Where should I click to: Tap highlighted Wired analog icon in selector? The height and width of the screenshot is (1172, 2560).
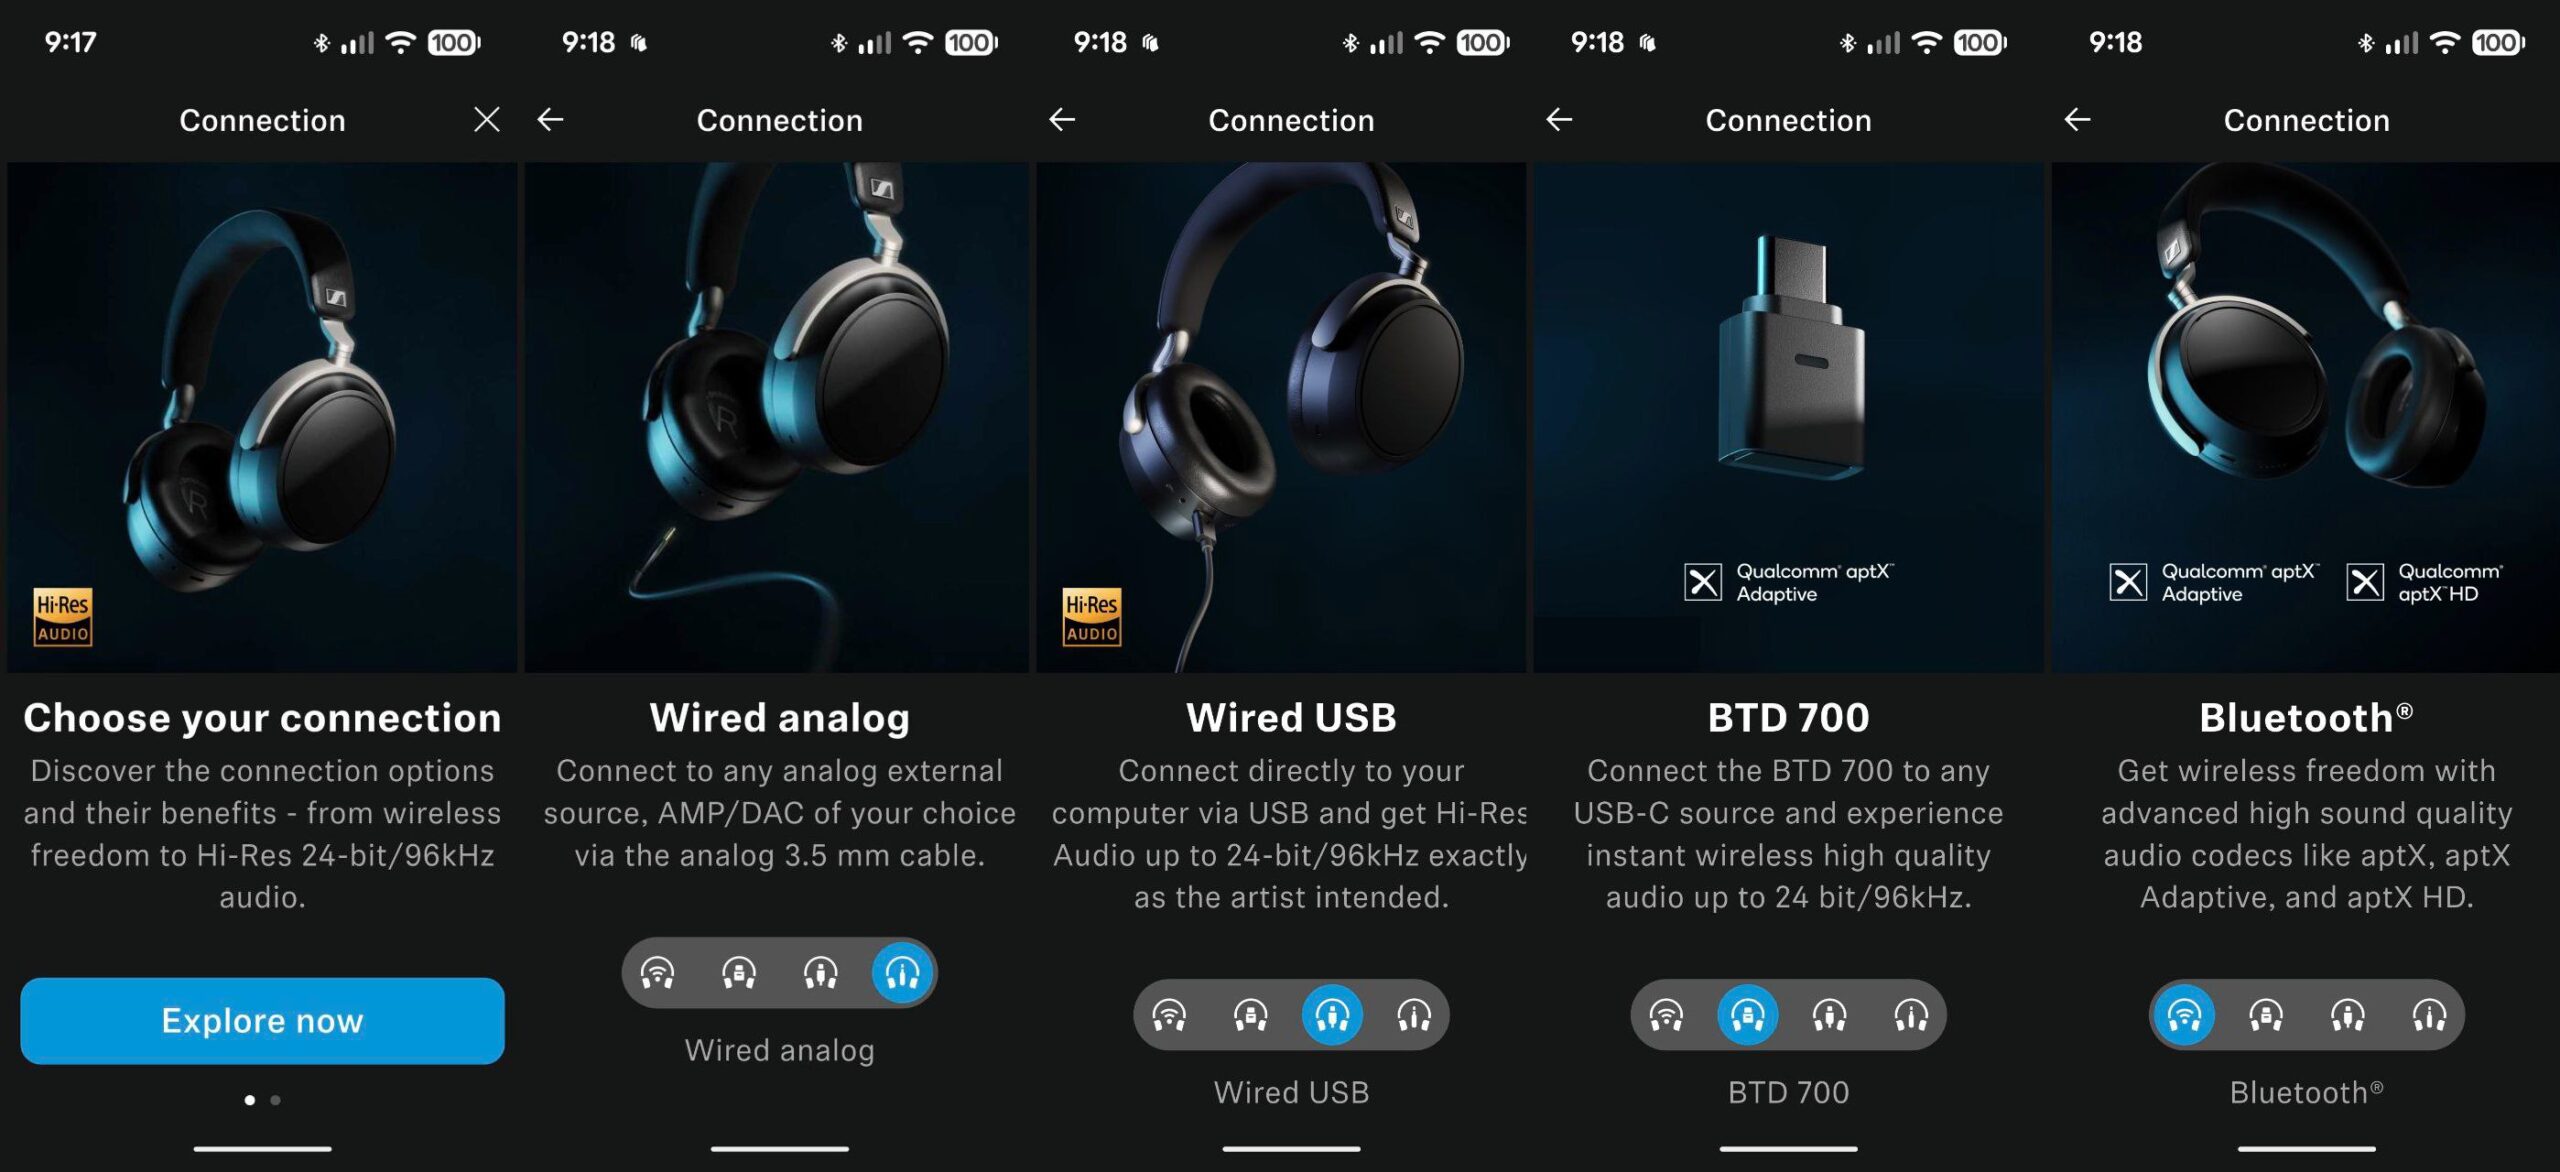(902, 973)
